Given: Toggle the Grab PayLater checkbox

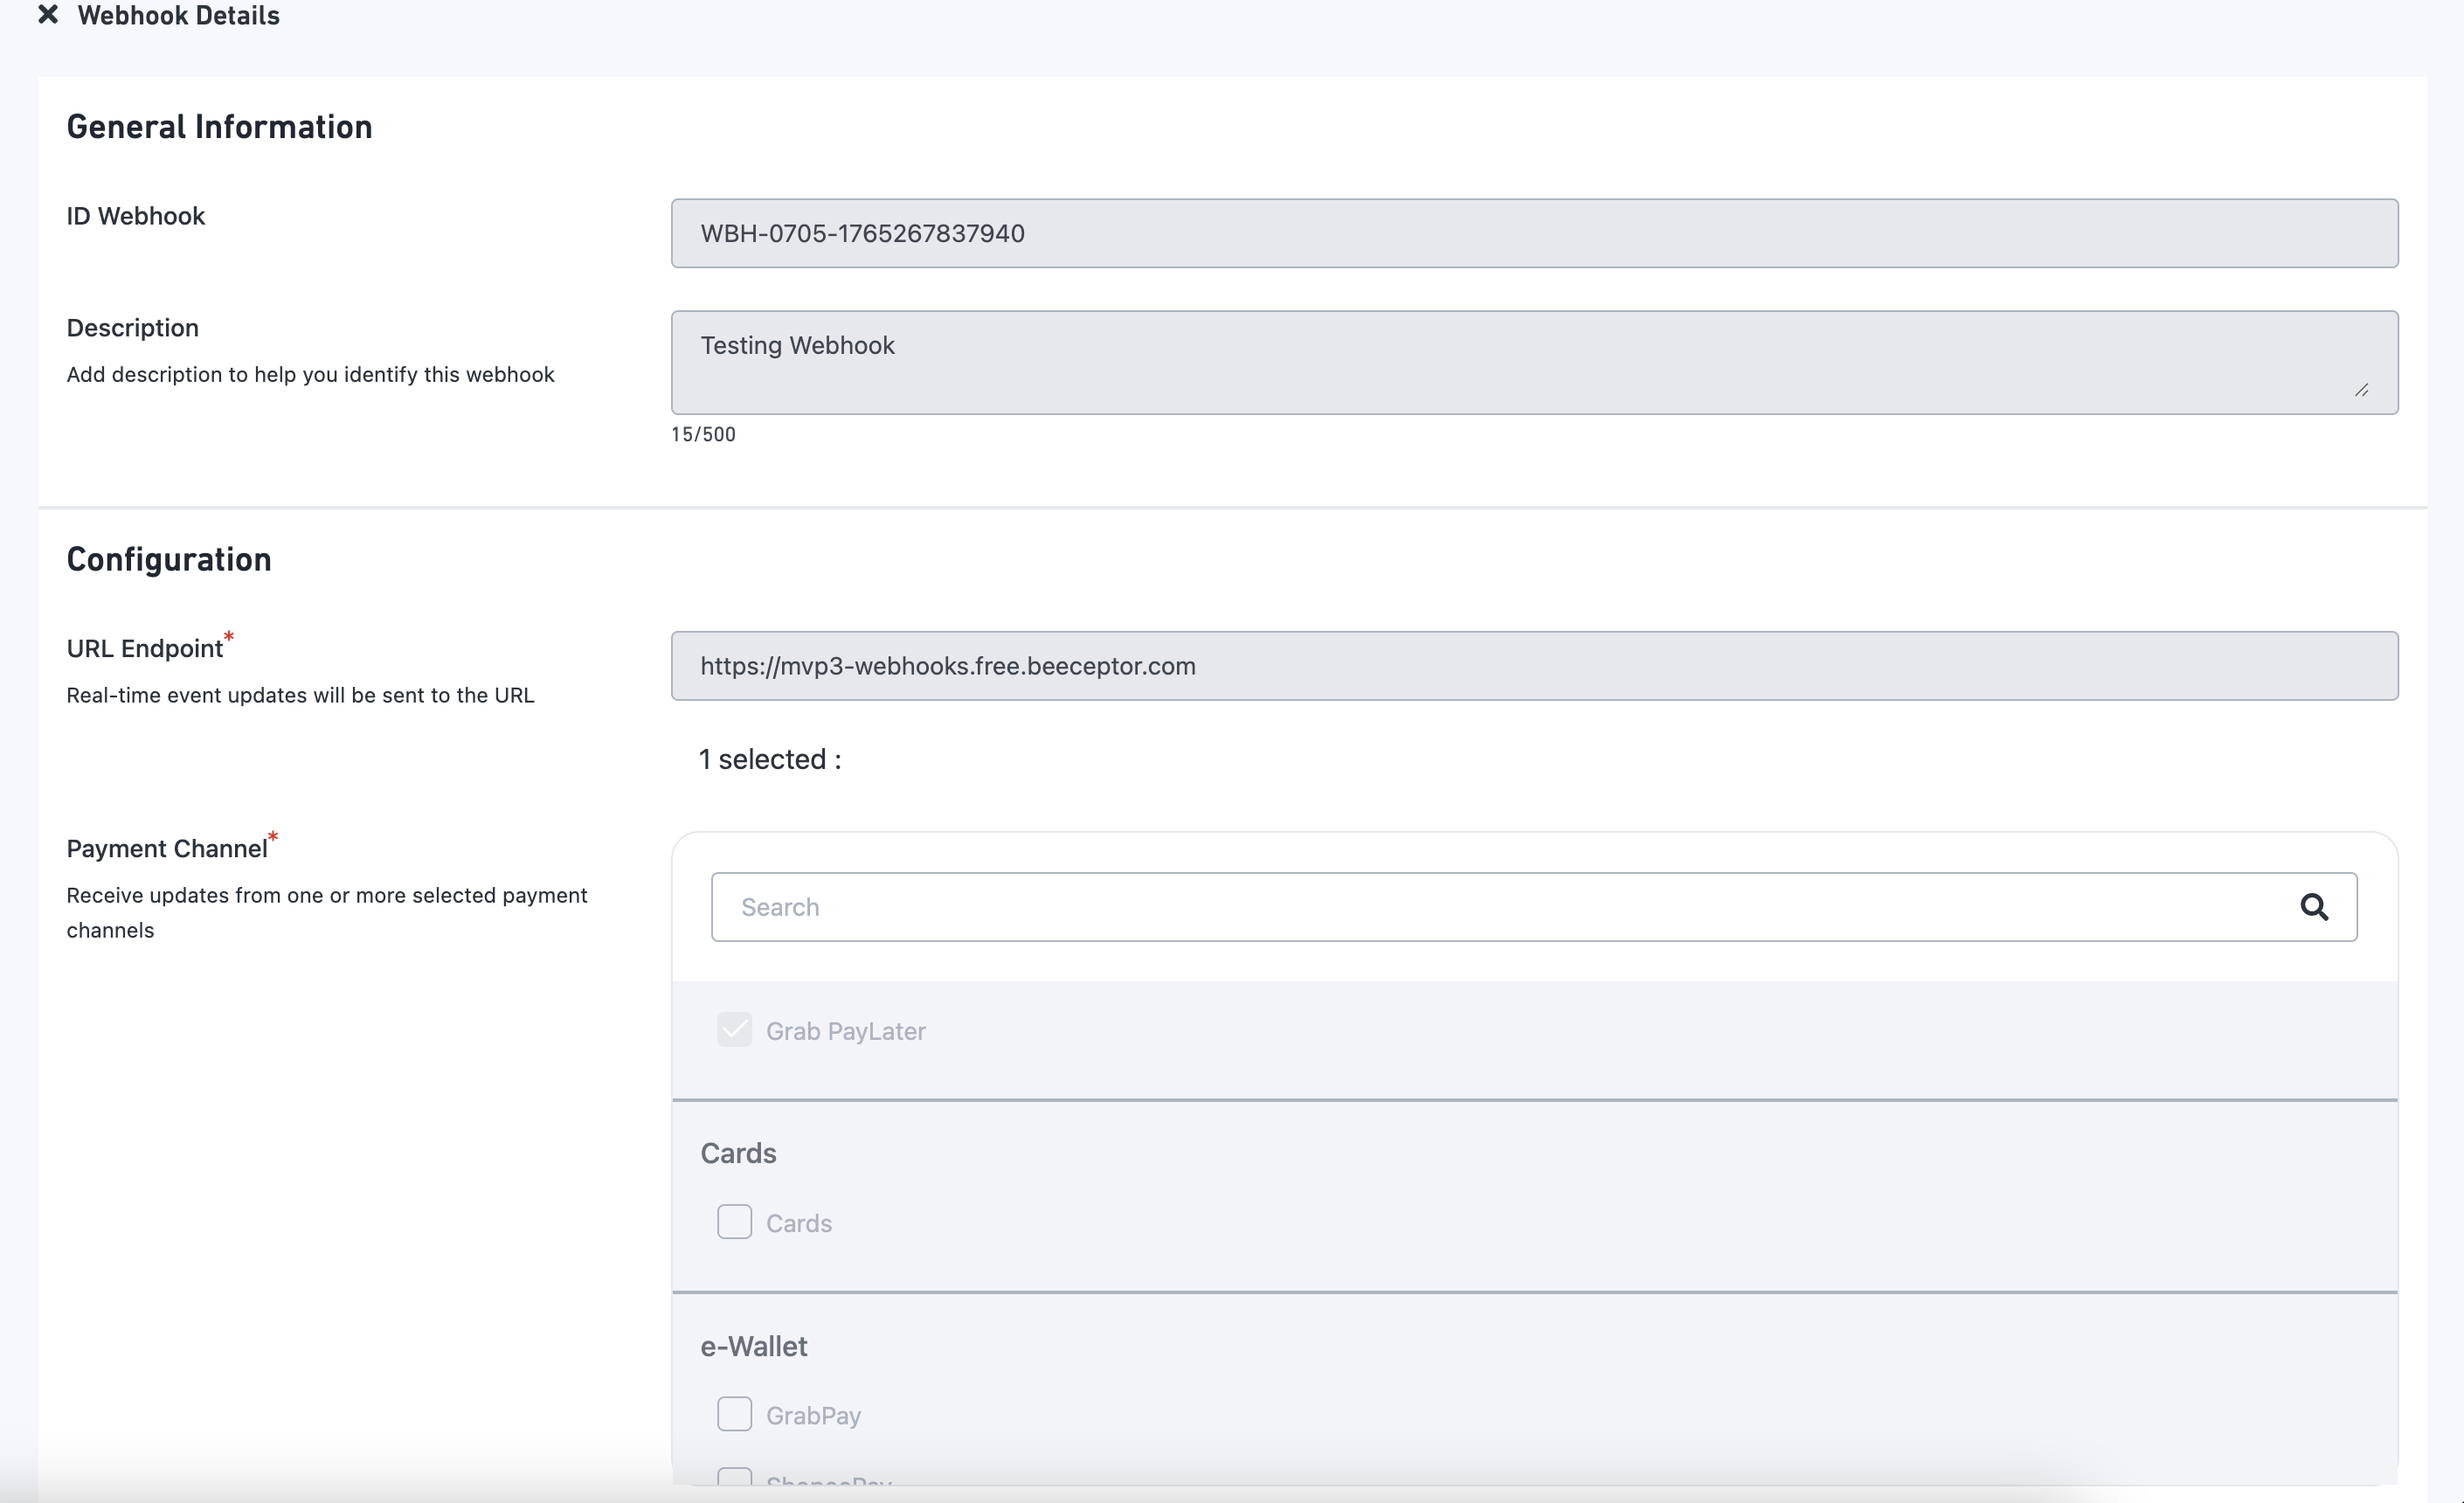Looking at the screenshot, I should (x=734, y=1030).
